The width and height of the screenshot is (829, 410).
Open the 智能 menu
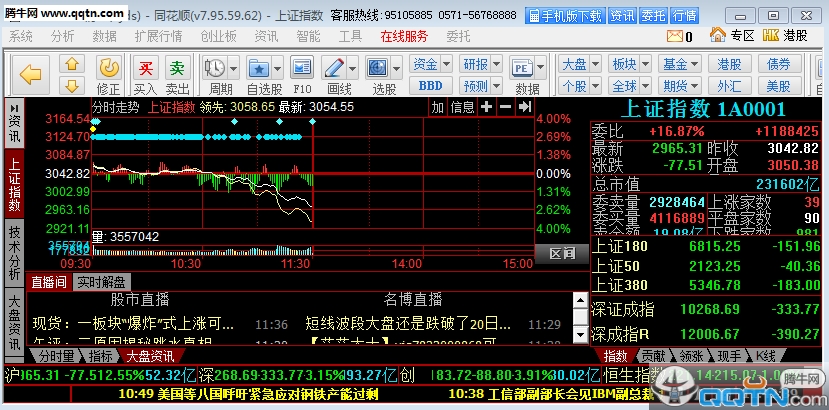[x=308, y=36]
